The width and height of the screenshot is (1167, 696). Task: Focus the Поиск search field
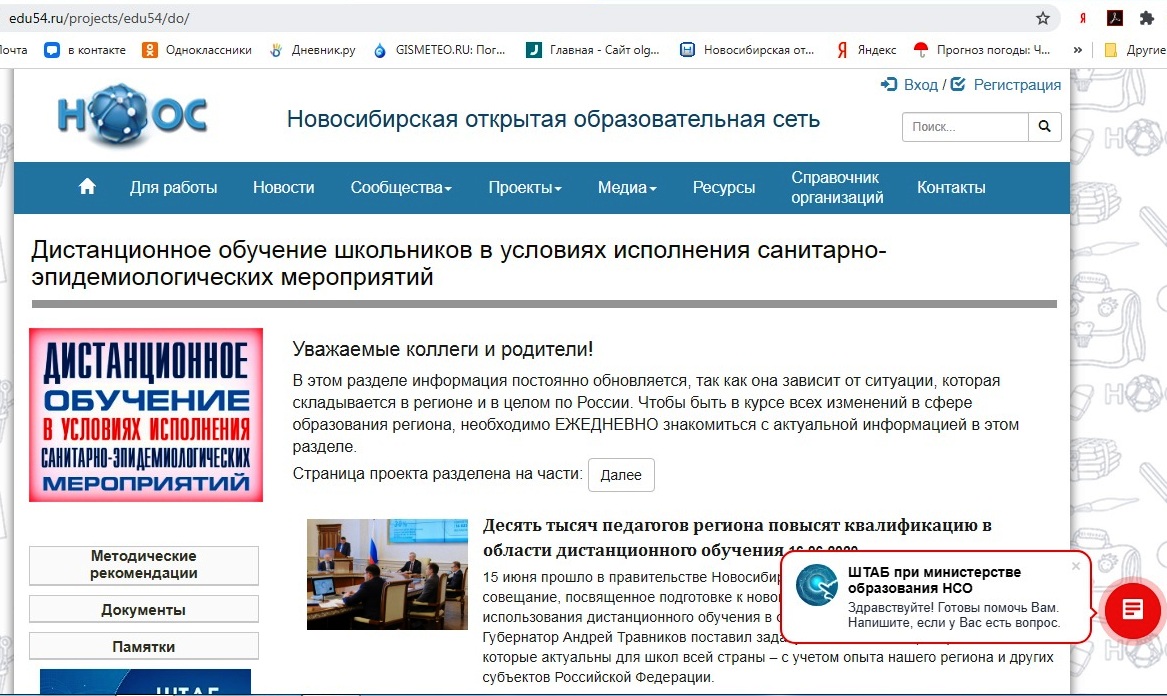coord(965,127)
